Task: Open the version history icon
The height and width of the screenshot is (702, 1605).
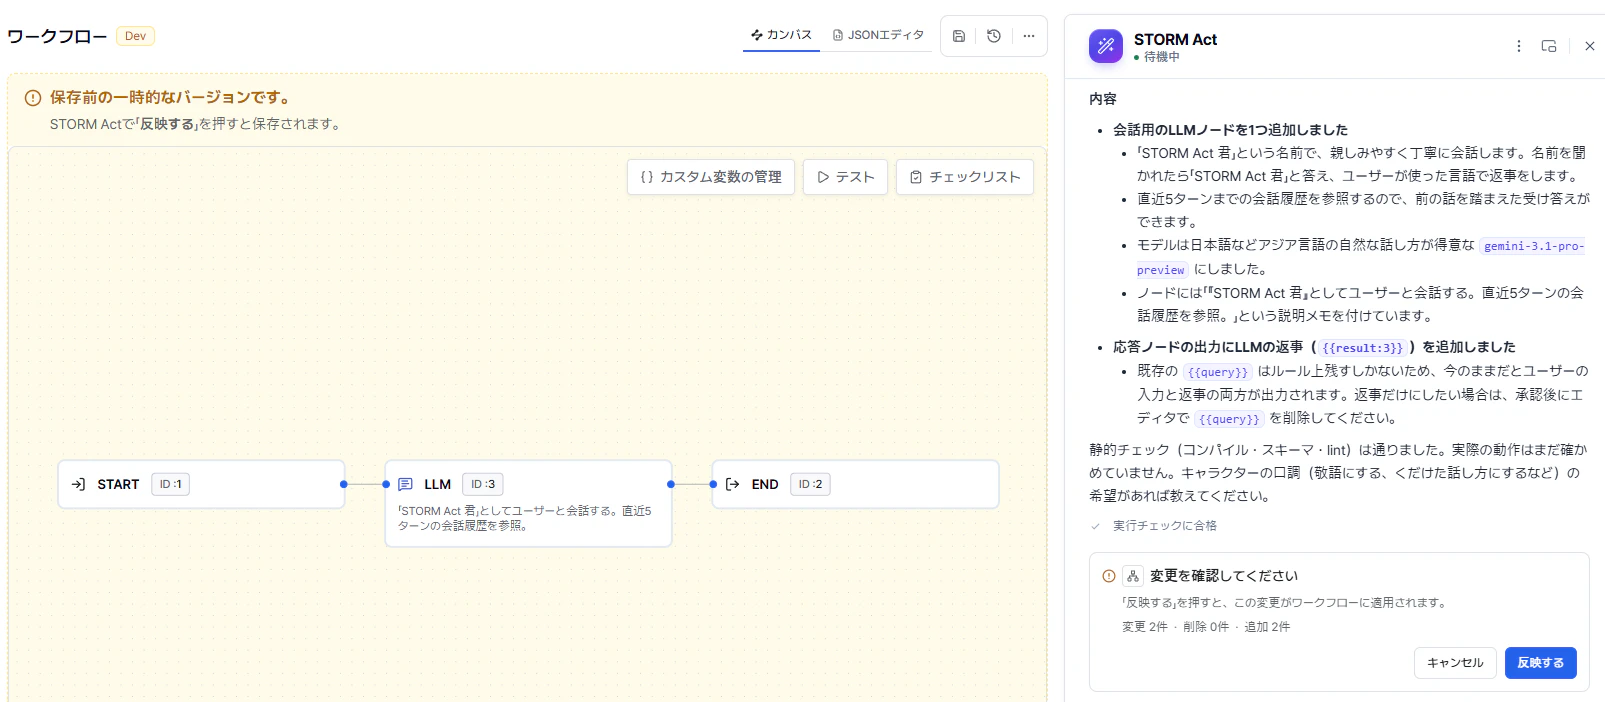Action: coord(994,36)
